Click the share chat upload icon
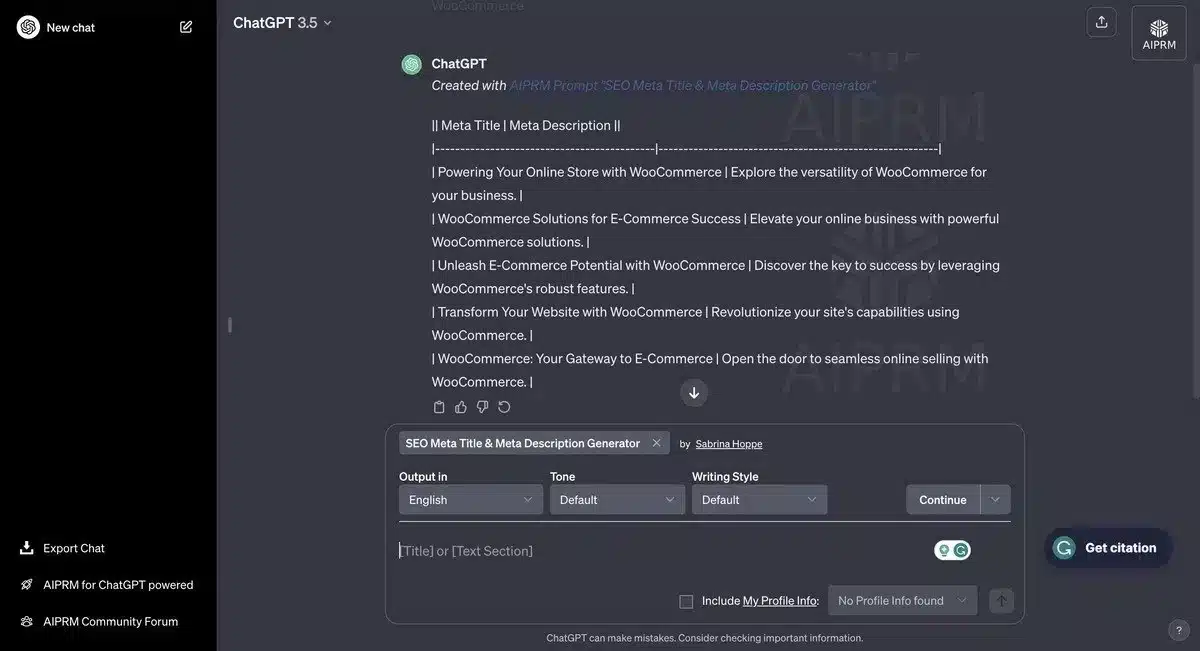This screenshot has height=651, width=1200. pos(1102,22)
